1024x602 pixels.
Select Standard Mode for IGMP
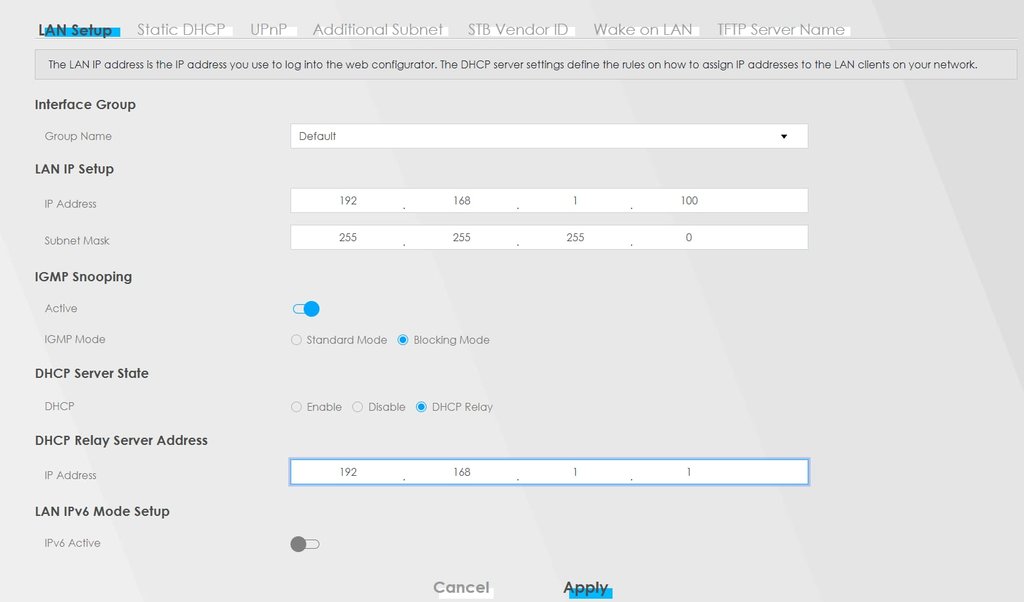296,340
